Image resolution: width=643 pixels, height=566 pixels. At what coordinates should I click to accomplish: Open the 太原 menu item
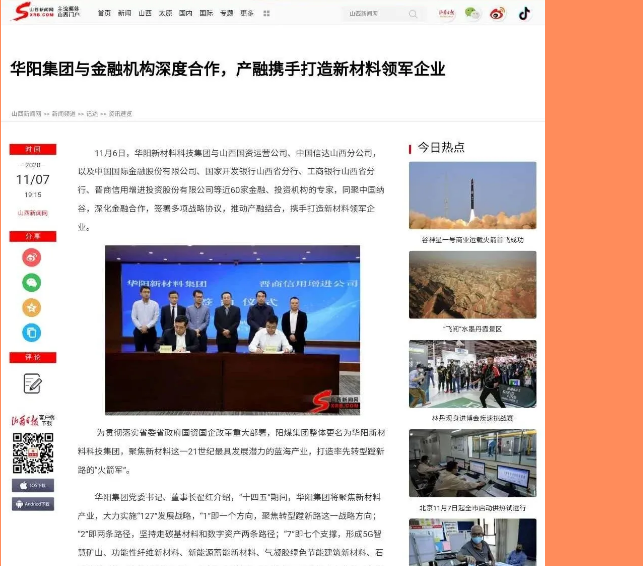[x=166, y=13]
